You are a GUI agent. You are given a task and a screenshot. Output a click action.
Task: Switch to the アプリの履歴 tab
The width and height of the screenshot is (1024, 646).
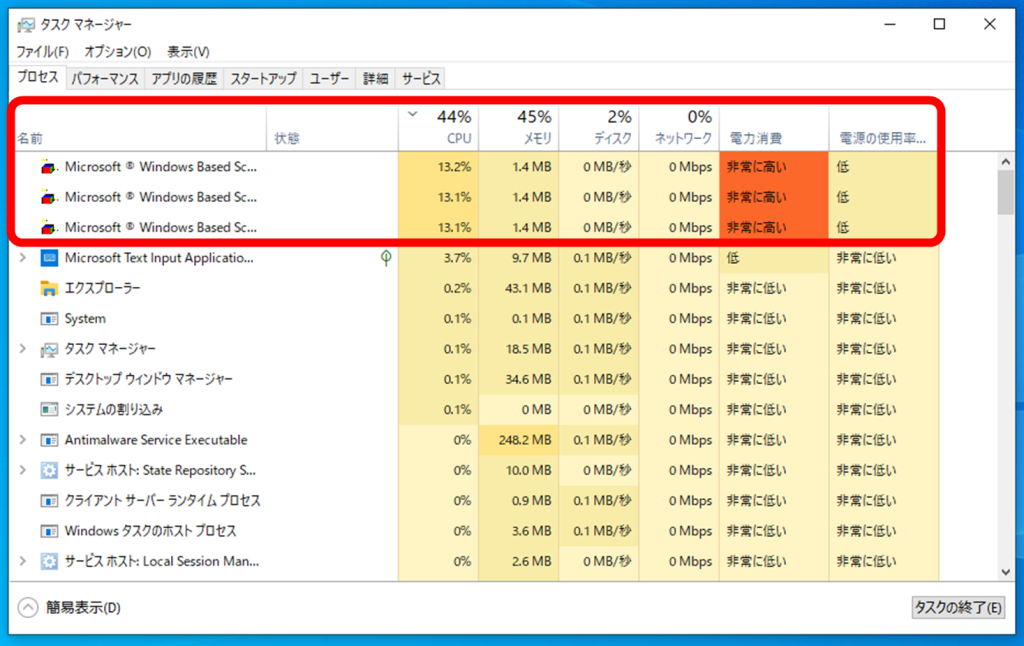184,79
